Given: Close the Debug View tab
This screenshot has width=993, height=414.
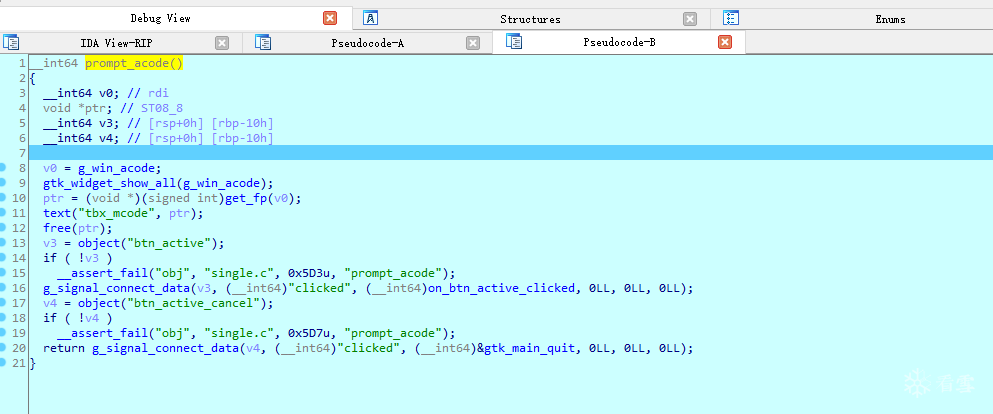Looking at the screenshot, I should [x=330, y=18].
